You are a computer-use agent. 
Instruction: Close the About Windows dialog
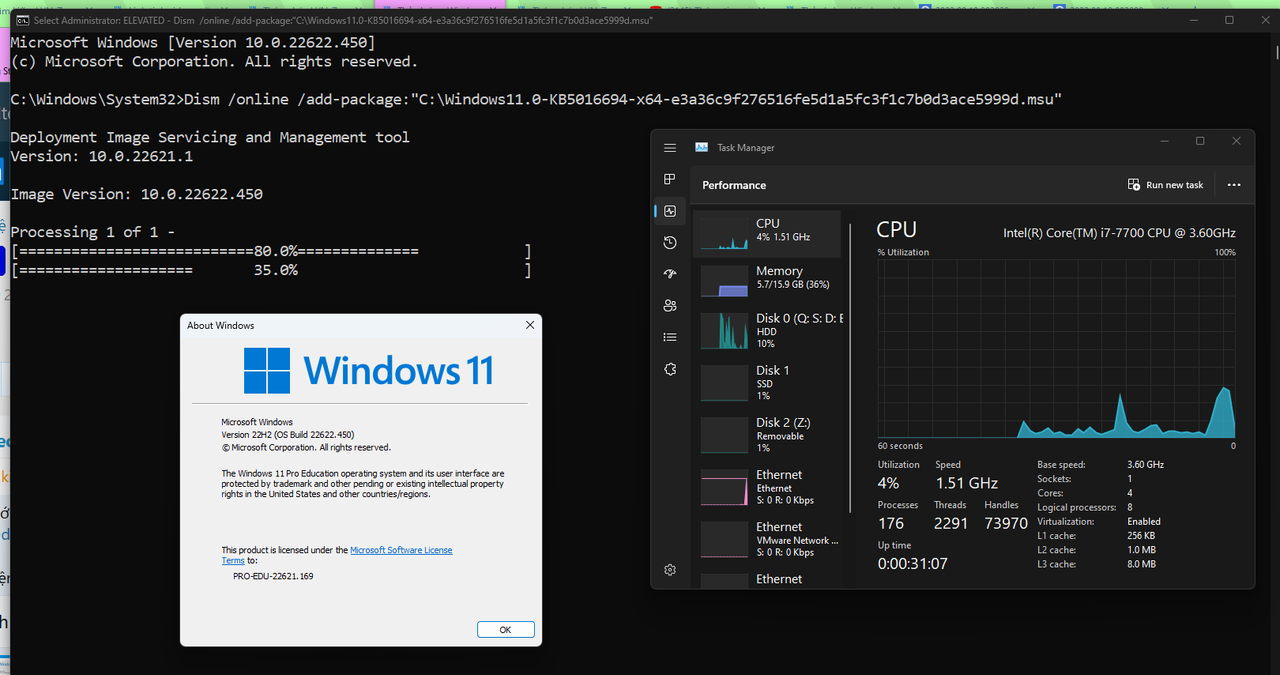click(530, 325)
